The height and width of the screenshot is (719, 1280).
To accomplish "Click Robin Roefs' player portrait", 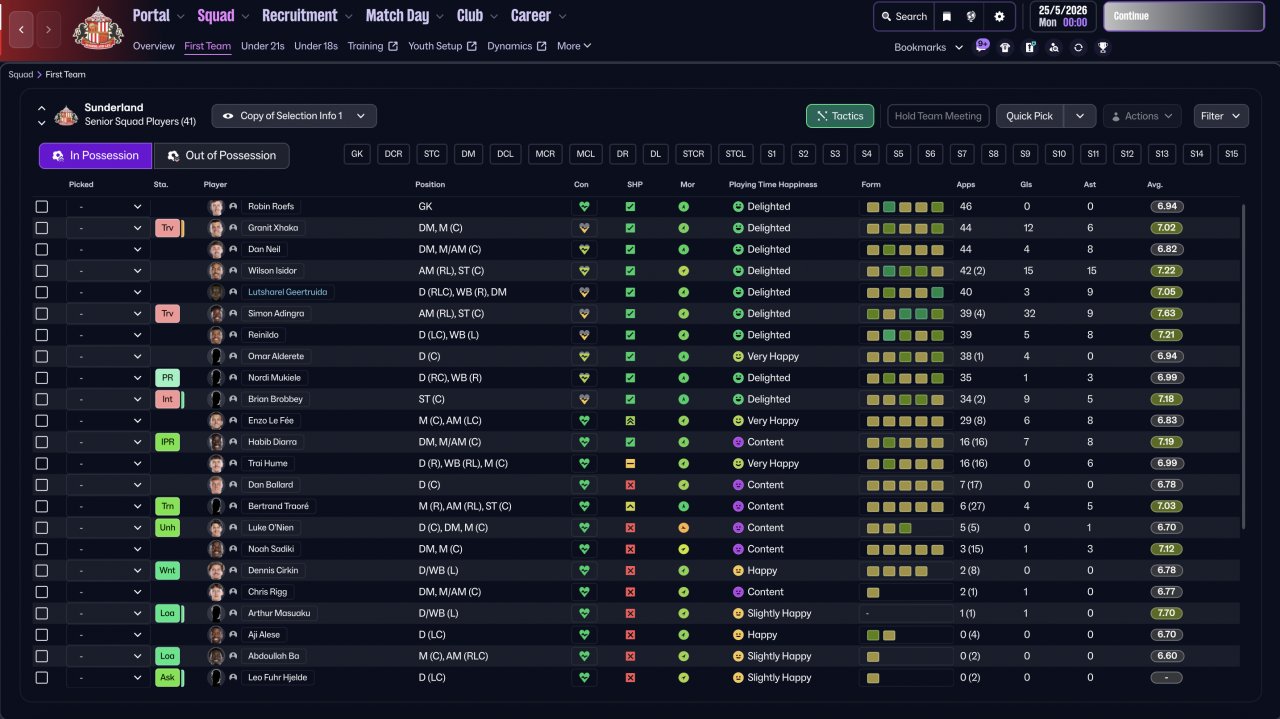I will pyautogui.click(x=215, y=206).
